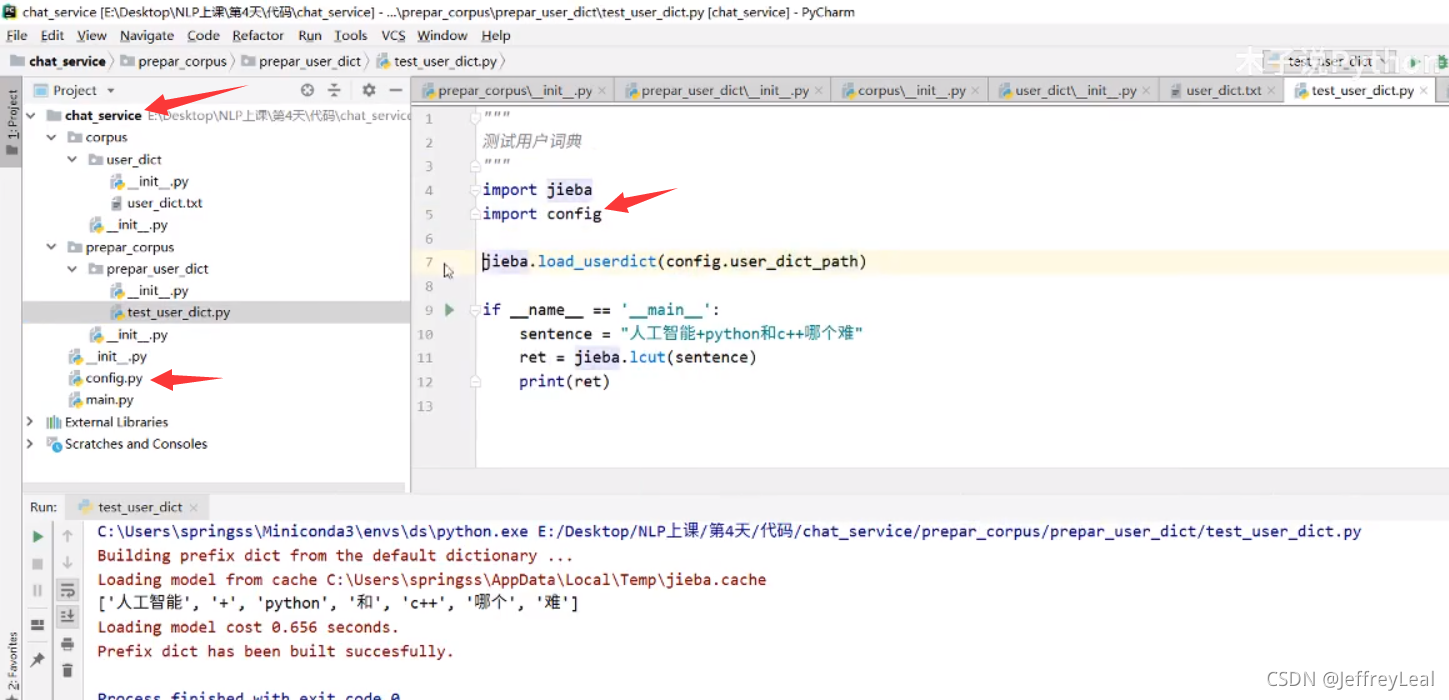Click config.py Python file icon in tree
The image size is (1449, 700).
[75, 378]
